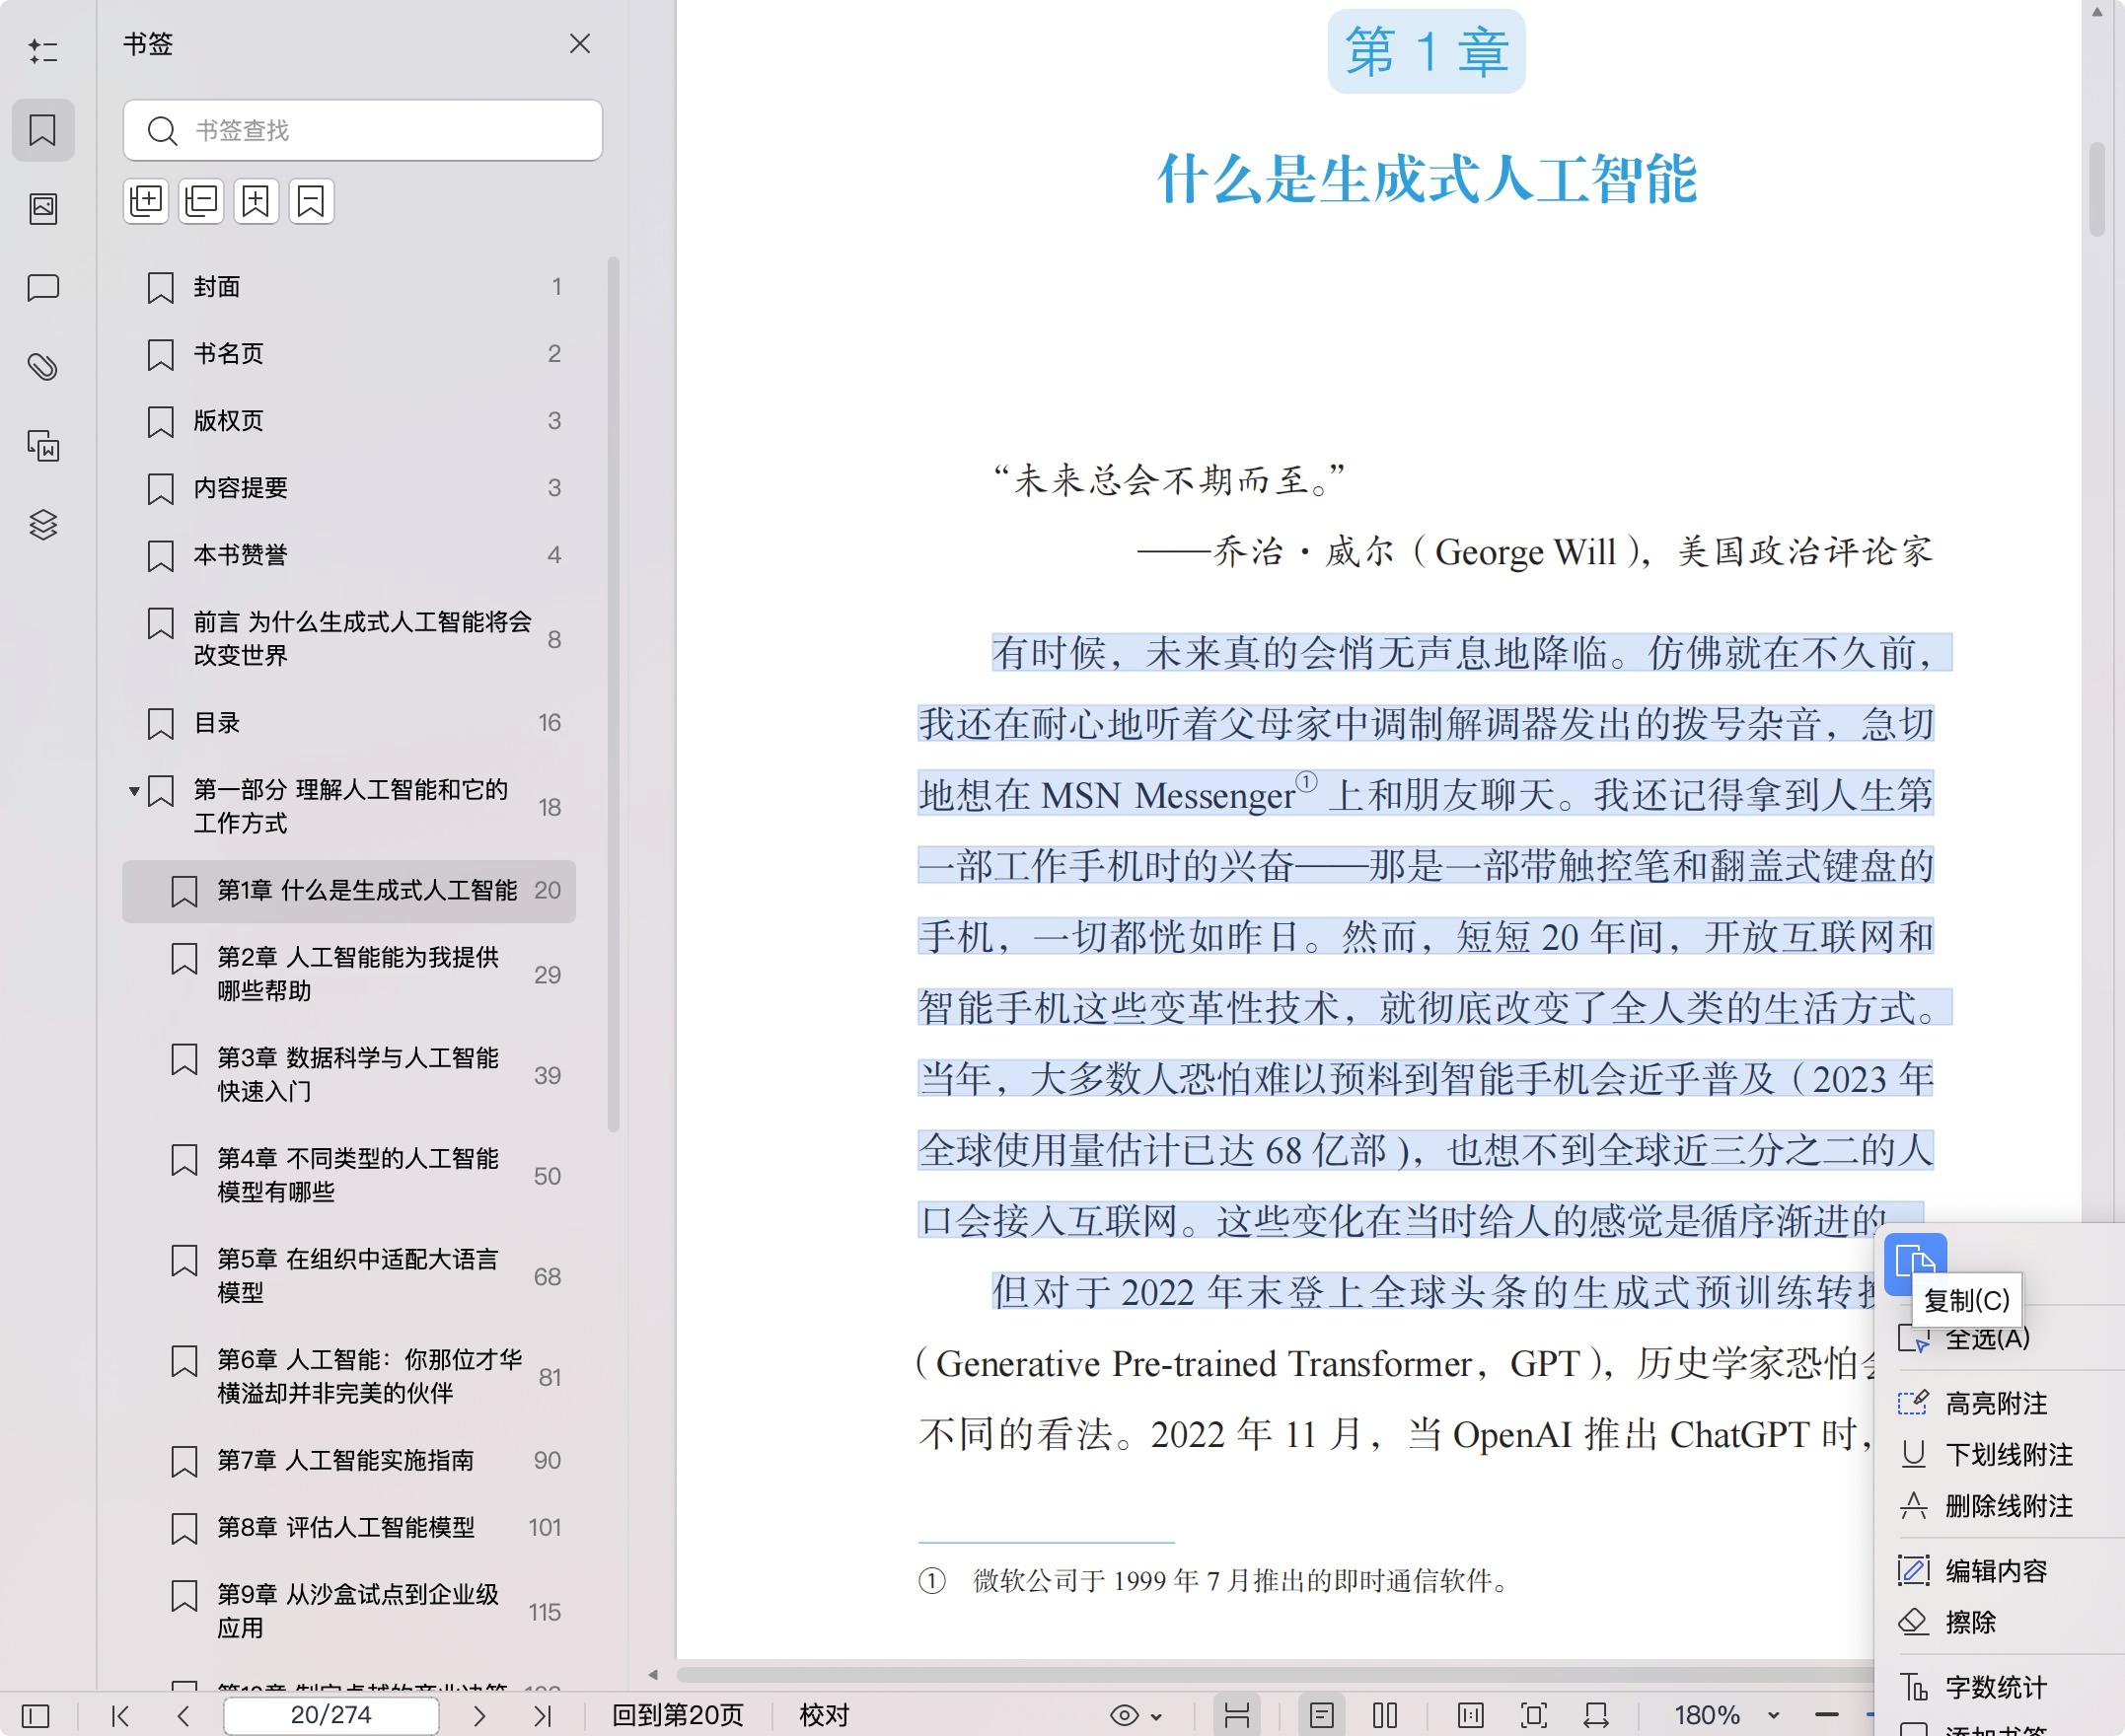Toggle the navigation pane icon in status bar
Image resolution: width=2125 pixels, height=1736 pixels.
pos(35,1716)
